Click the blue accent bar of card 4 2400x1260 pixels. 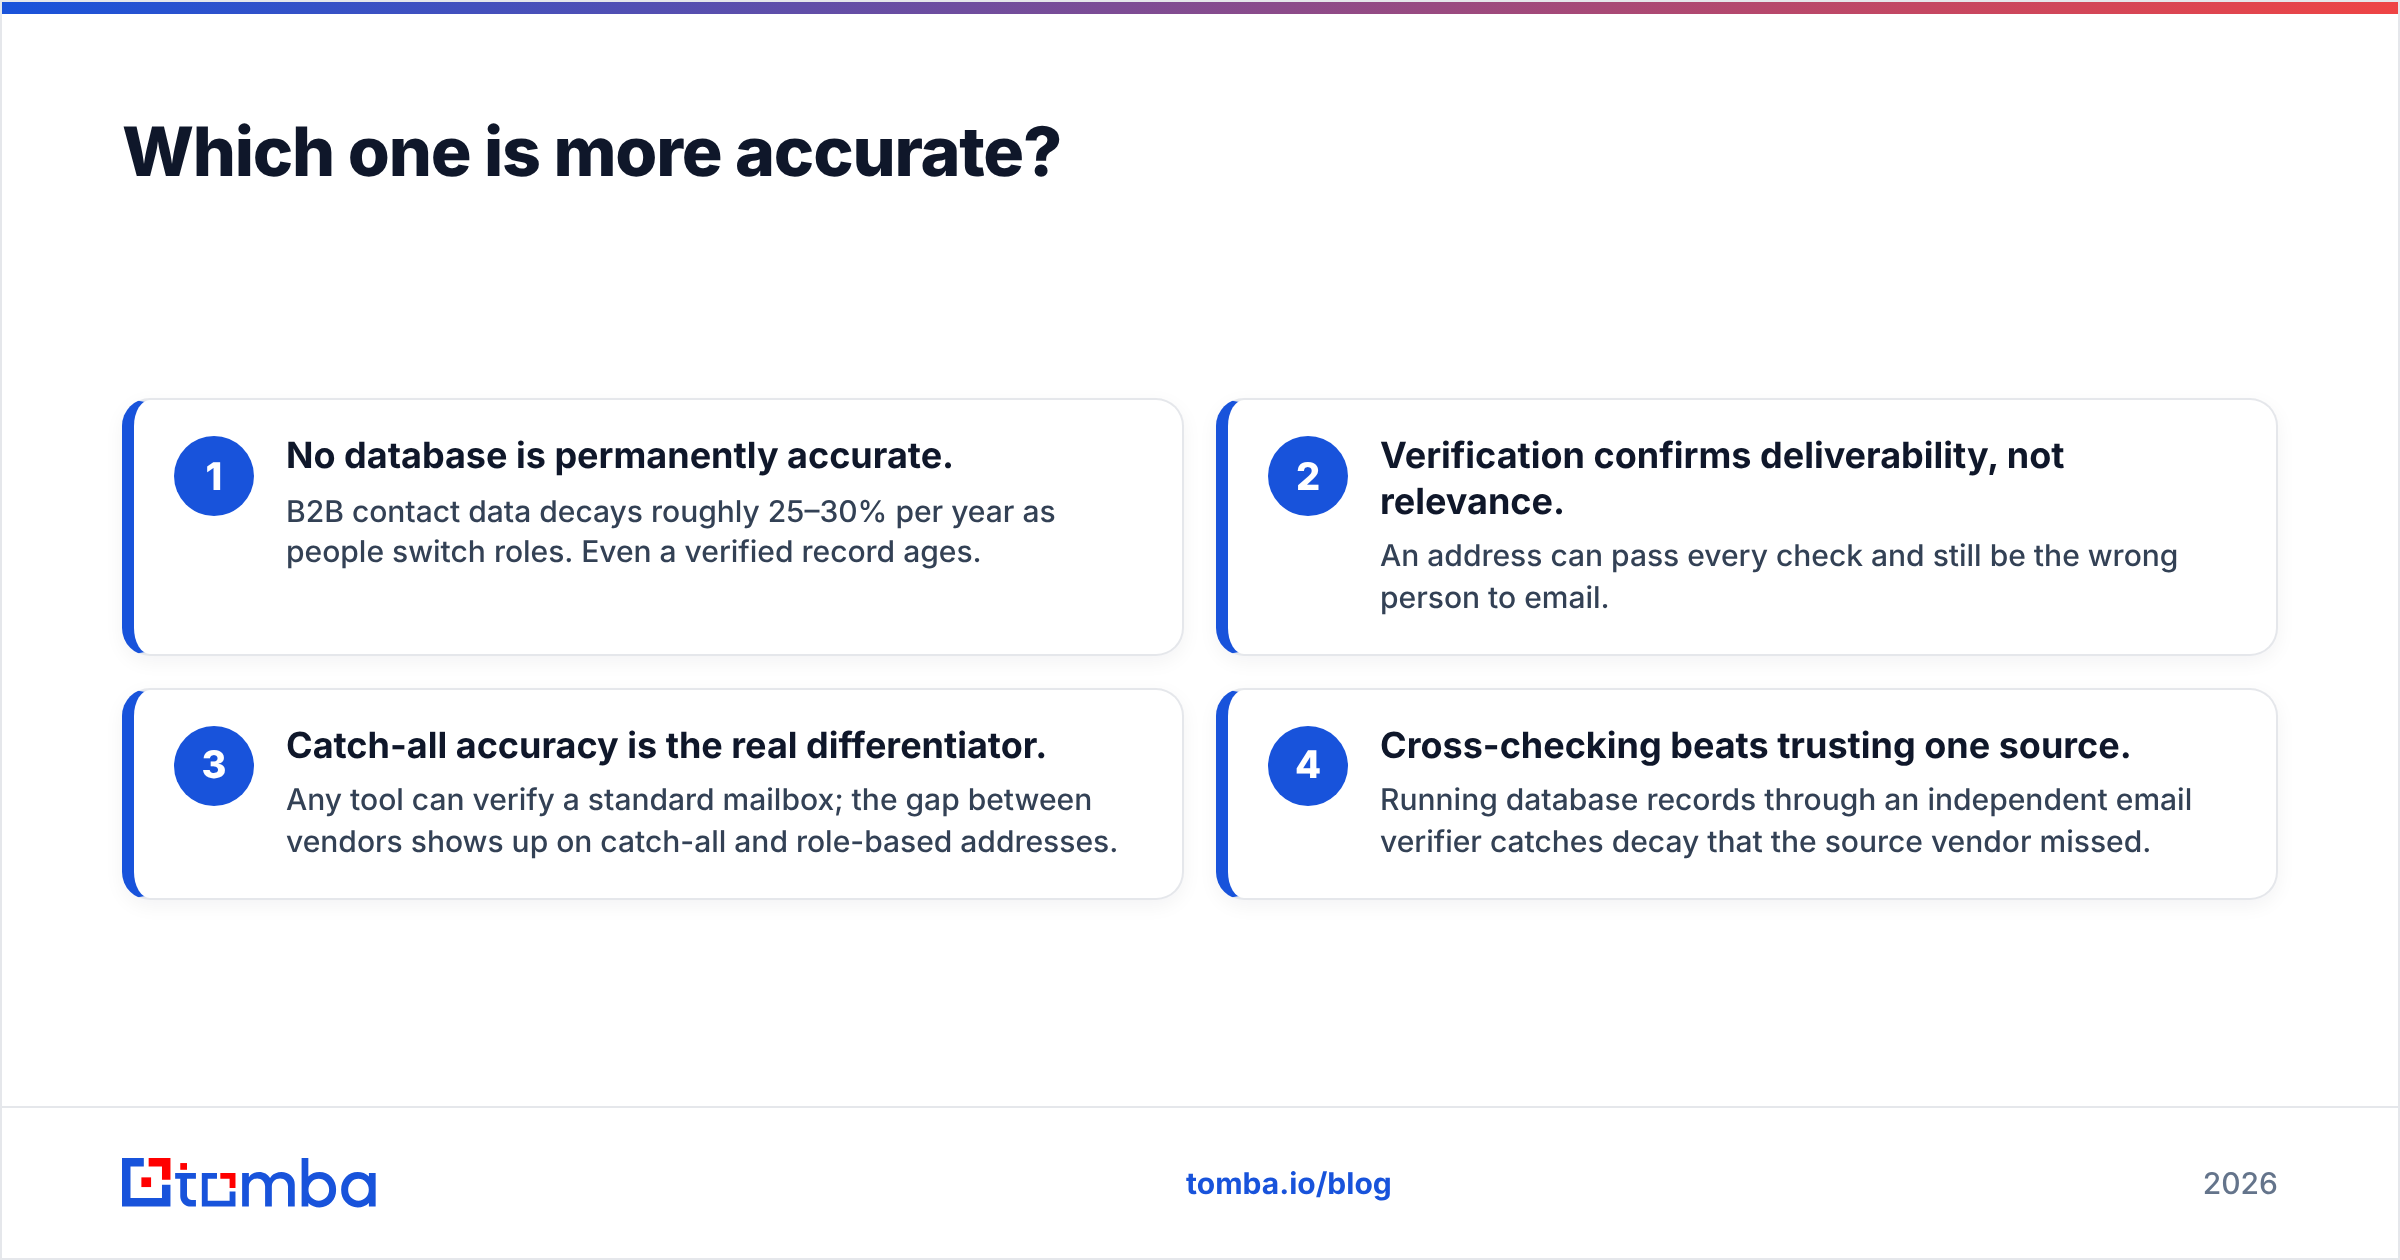click(x=1222, y=794)
